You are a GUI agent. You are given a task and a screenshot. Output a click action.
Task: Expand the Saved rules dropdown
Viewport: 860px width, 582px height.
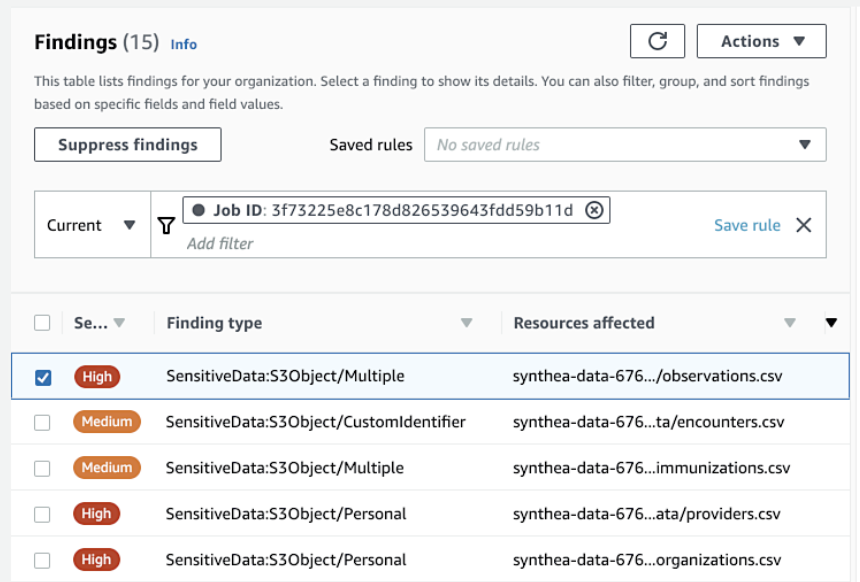625,145
